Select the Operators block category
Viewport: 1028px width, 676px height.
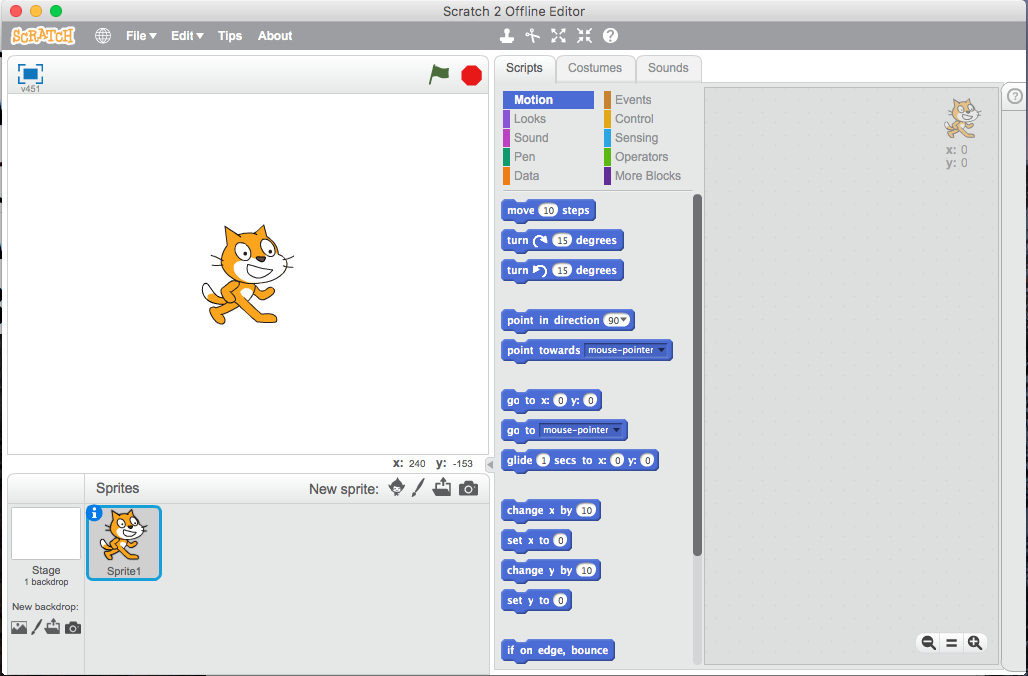point(641,157)
